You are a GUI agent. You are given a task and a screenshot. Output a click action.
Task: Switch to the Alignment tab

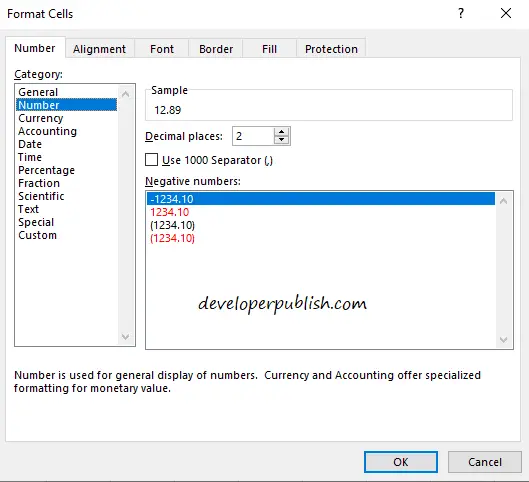tap(100, 49)
